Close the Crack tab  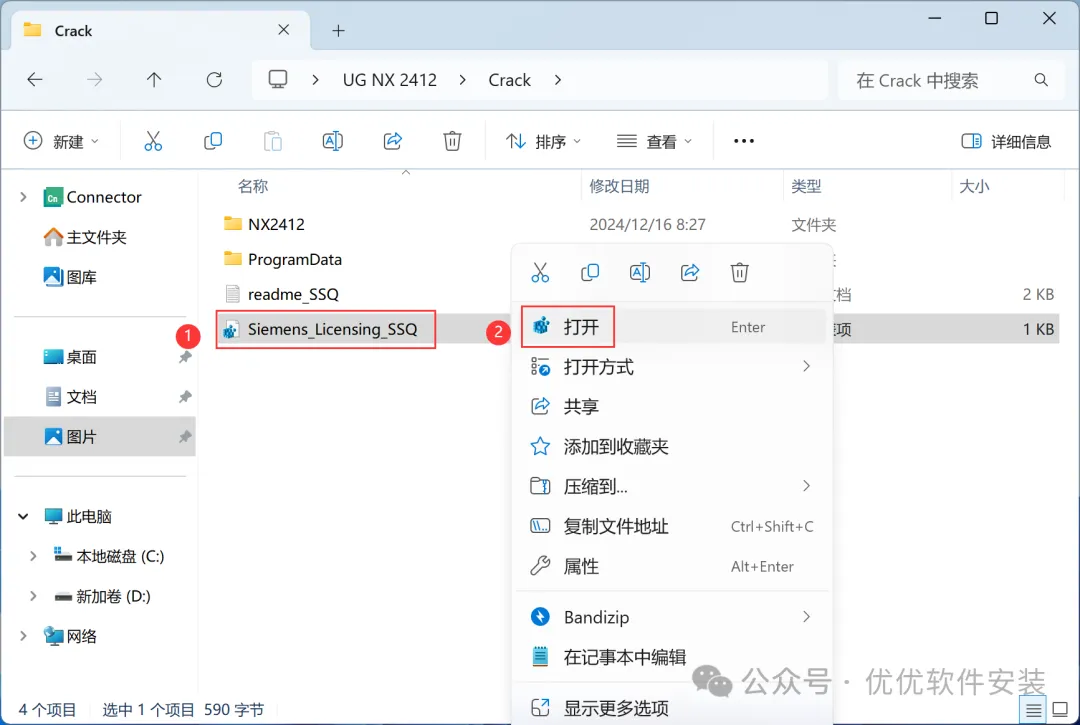283,30
